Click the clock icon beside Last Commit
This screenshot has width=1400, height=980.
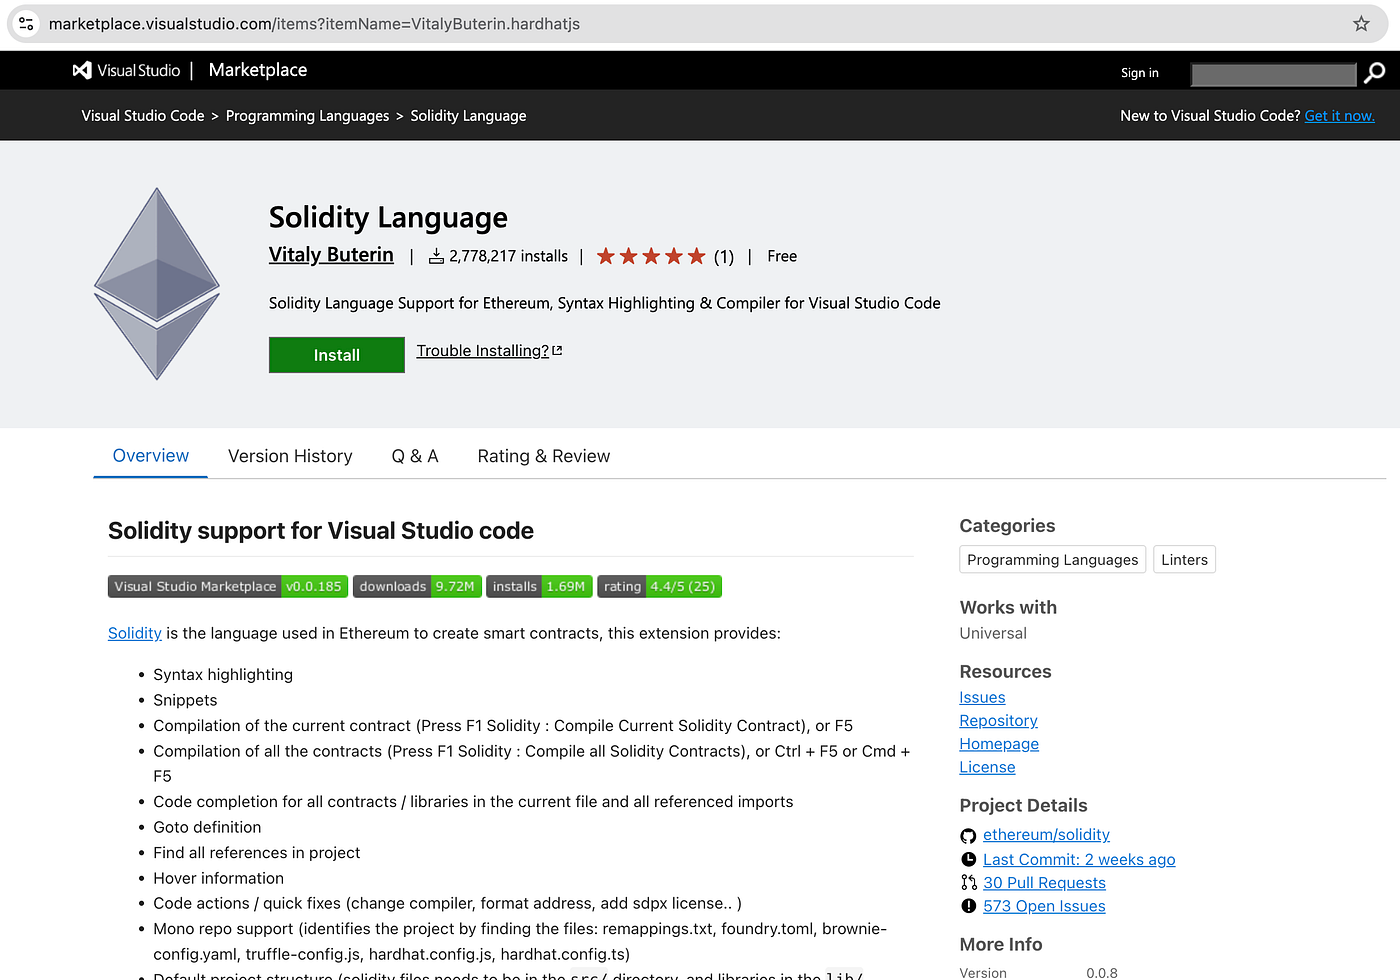968,860
